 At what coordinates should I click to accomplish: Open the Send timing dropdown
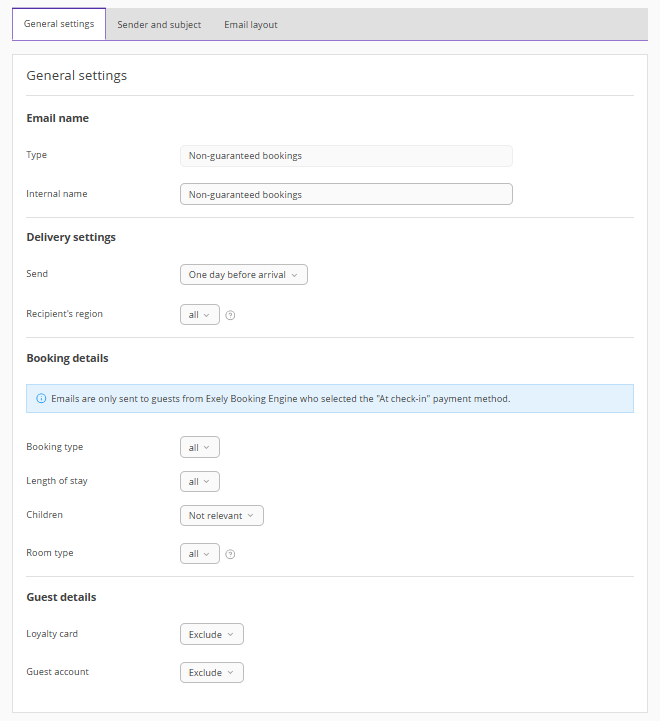pyautogui.click(x=243, y=275)
